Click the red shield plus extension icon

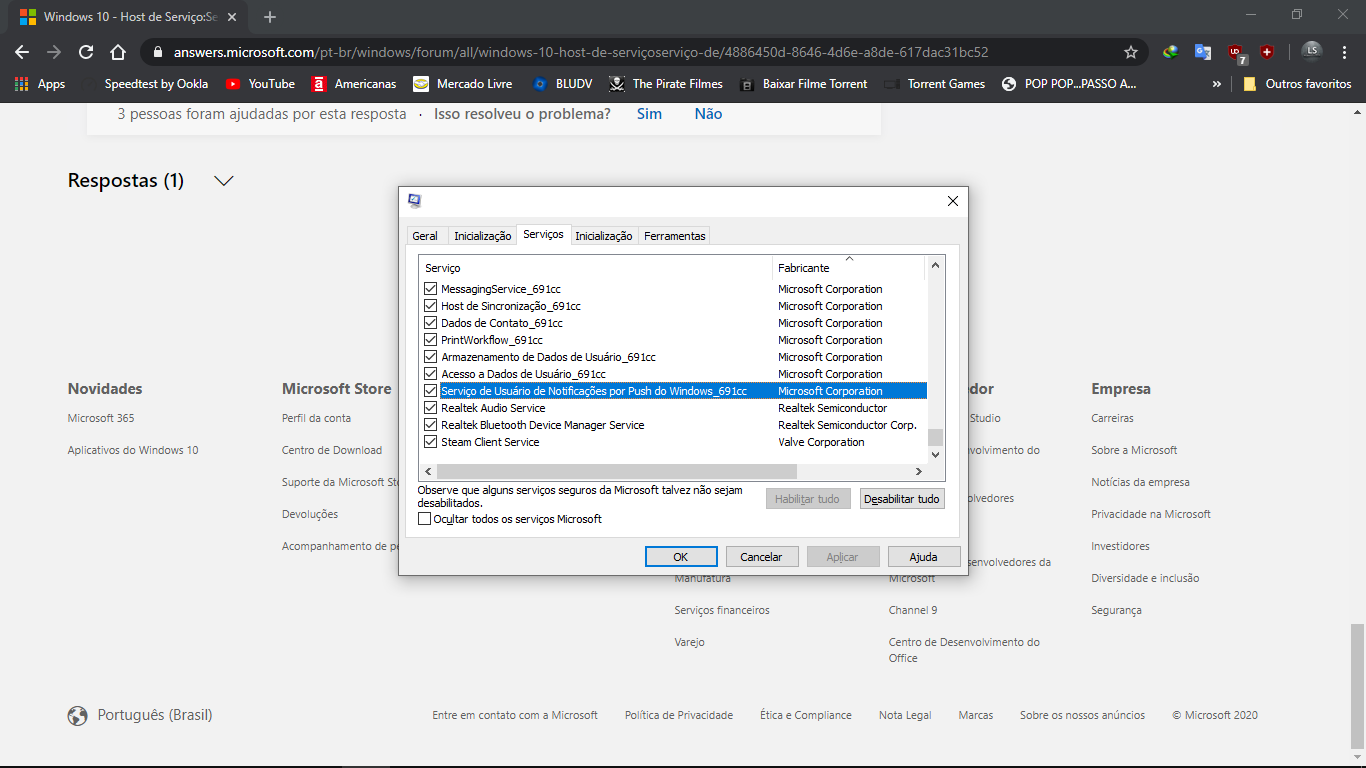click(1267, 52)
